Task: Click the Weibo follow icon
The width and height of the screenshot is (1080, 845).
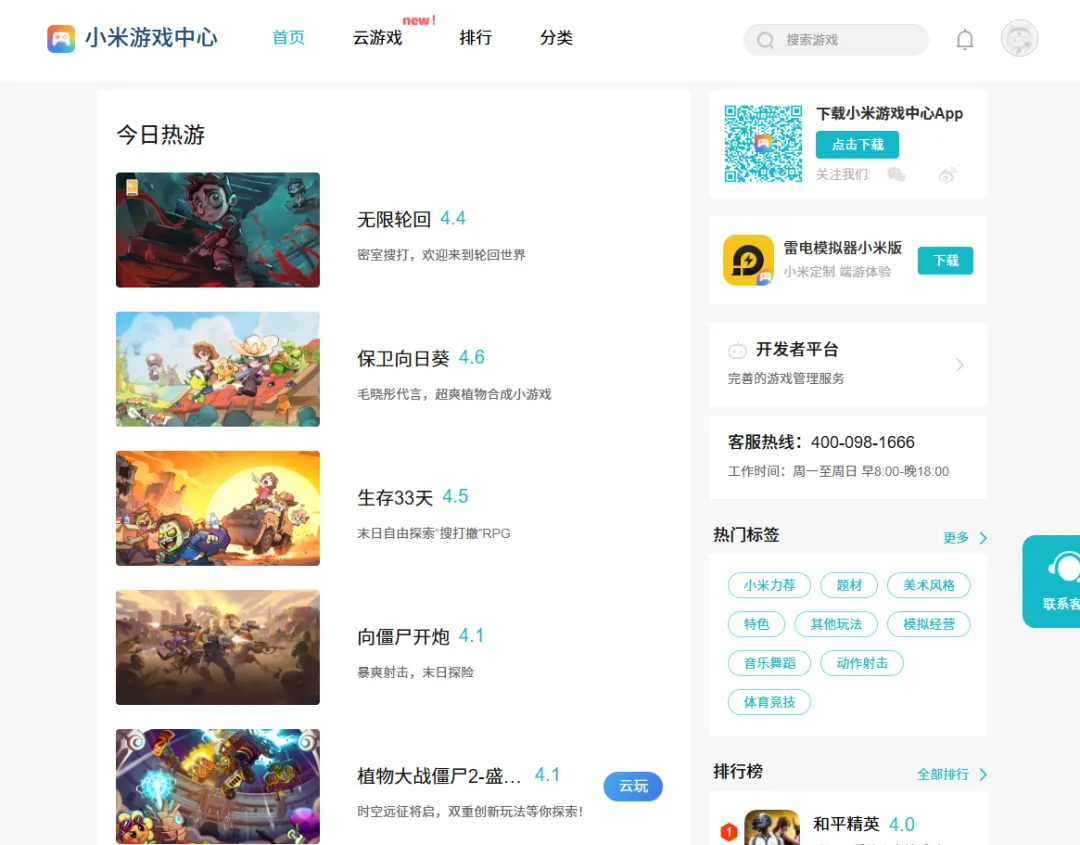Action: (x=948, y=175)
